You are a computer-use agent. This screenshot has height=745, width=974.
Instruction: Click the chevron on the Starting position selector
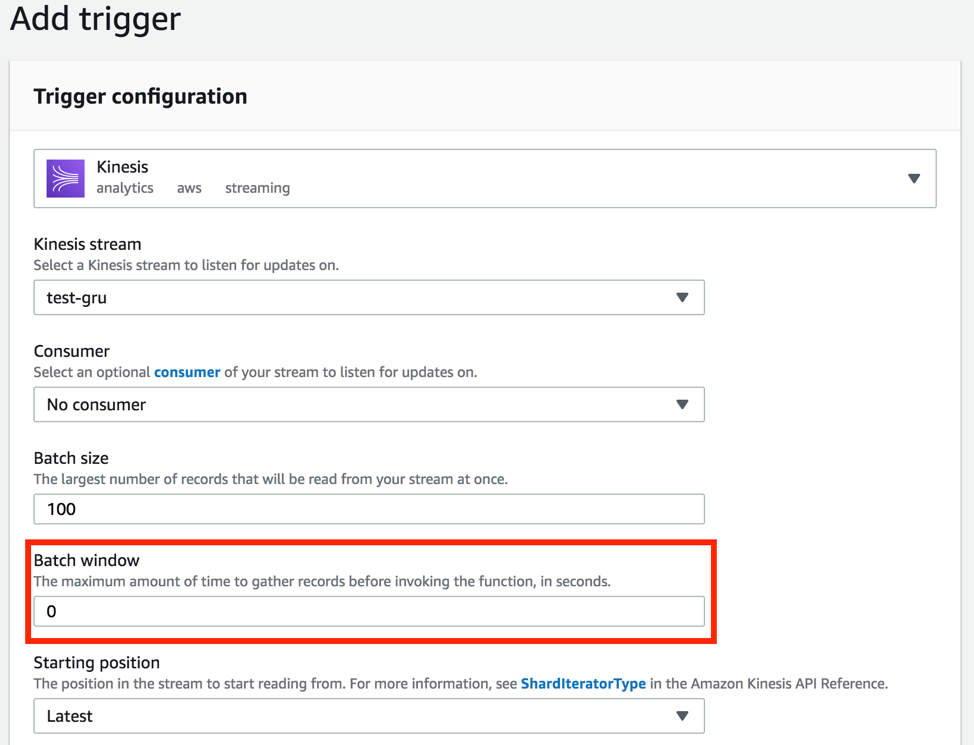tap(683, 716)
